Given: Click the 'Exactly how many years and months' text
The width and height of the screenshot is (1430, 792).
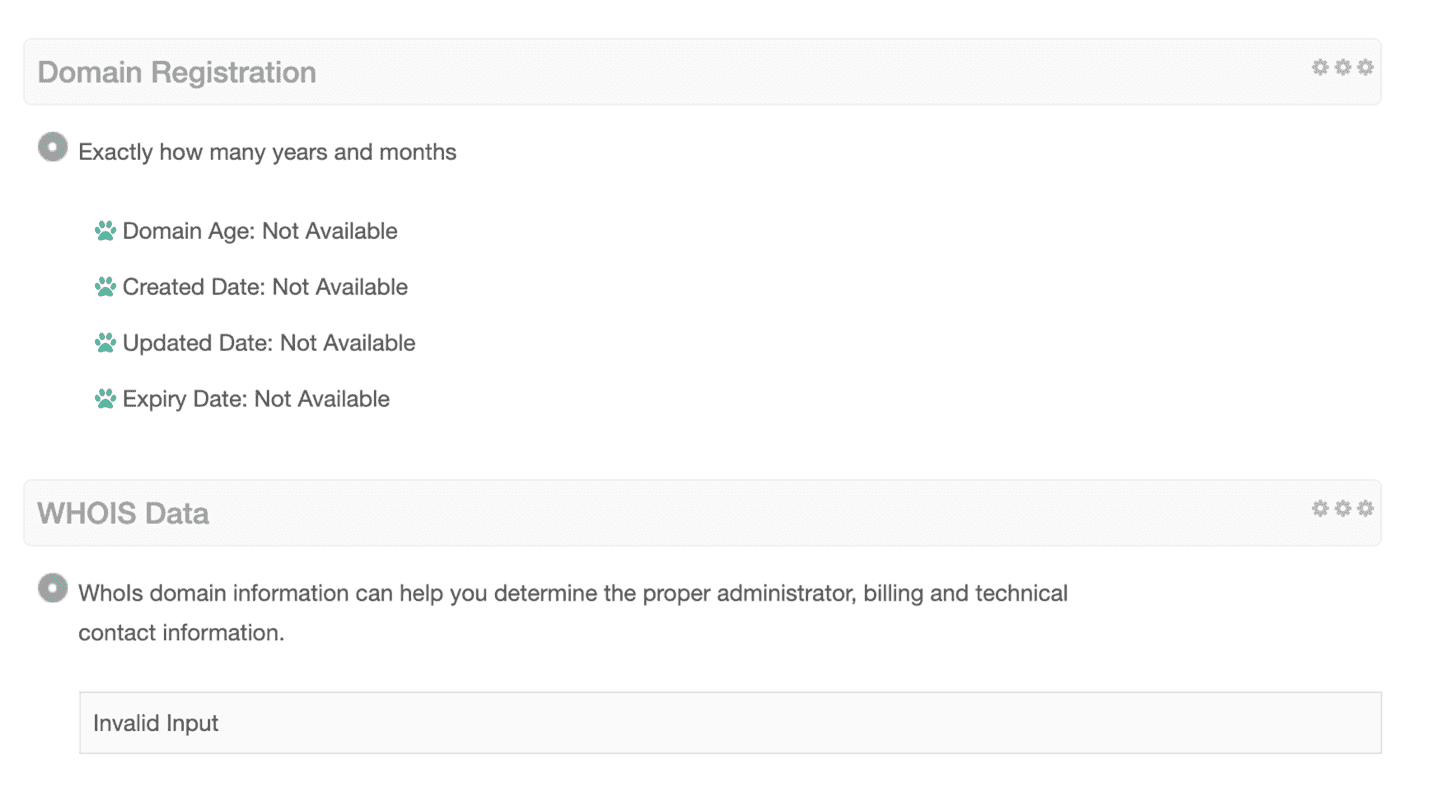Looking at the screenshot, I should (x=267, y=152).
